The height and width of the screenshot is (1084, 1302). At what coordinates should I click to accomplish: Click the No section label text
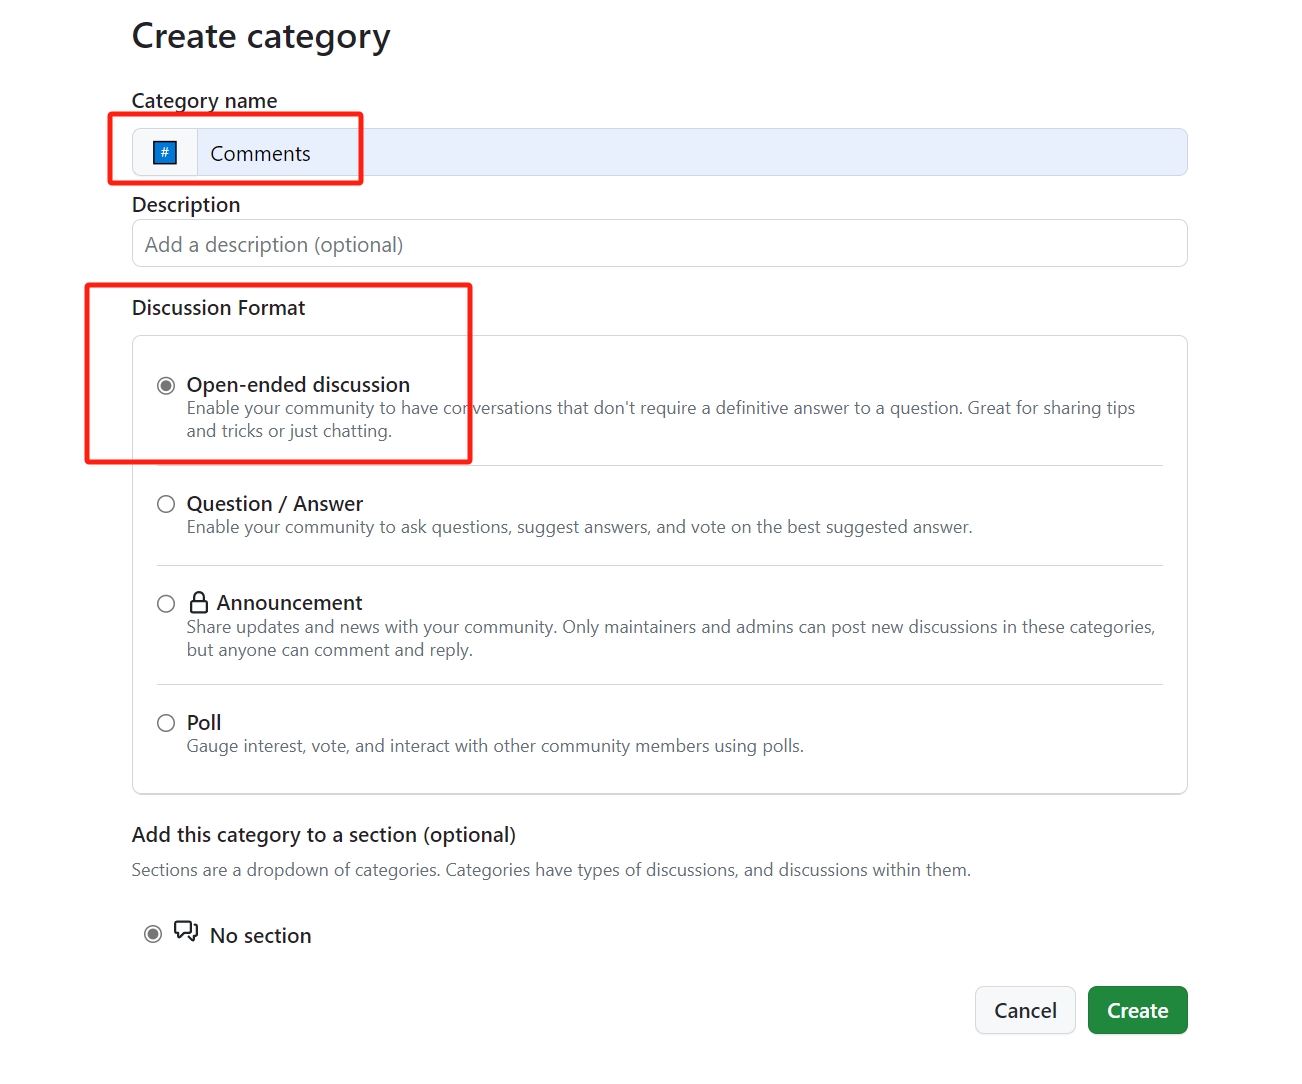(x=260, y=936)
